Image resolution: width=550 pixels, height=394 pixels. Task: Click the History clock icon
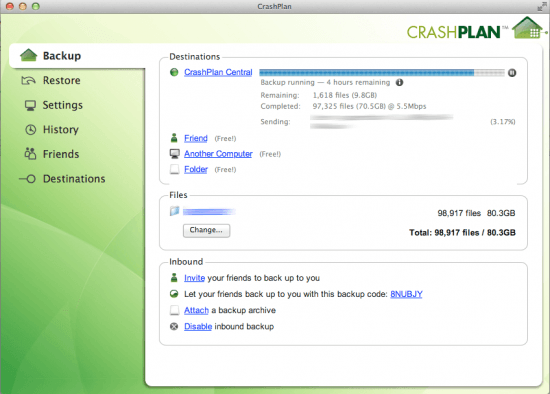click(x=31, y=129)
